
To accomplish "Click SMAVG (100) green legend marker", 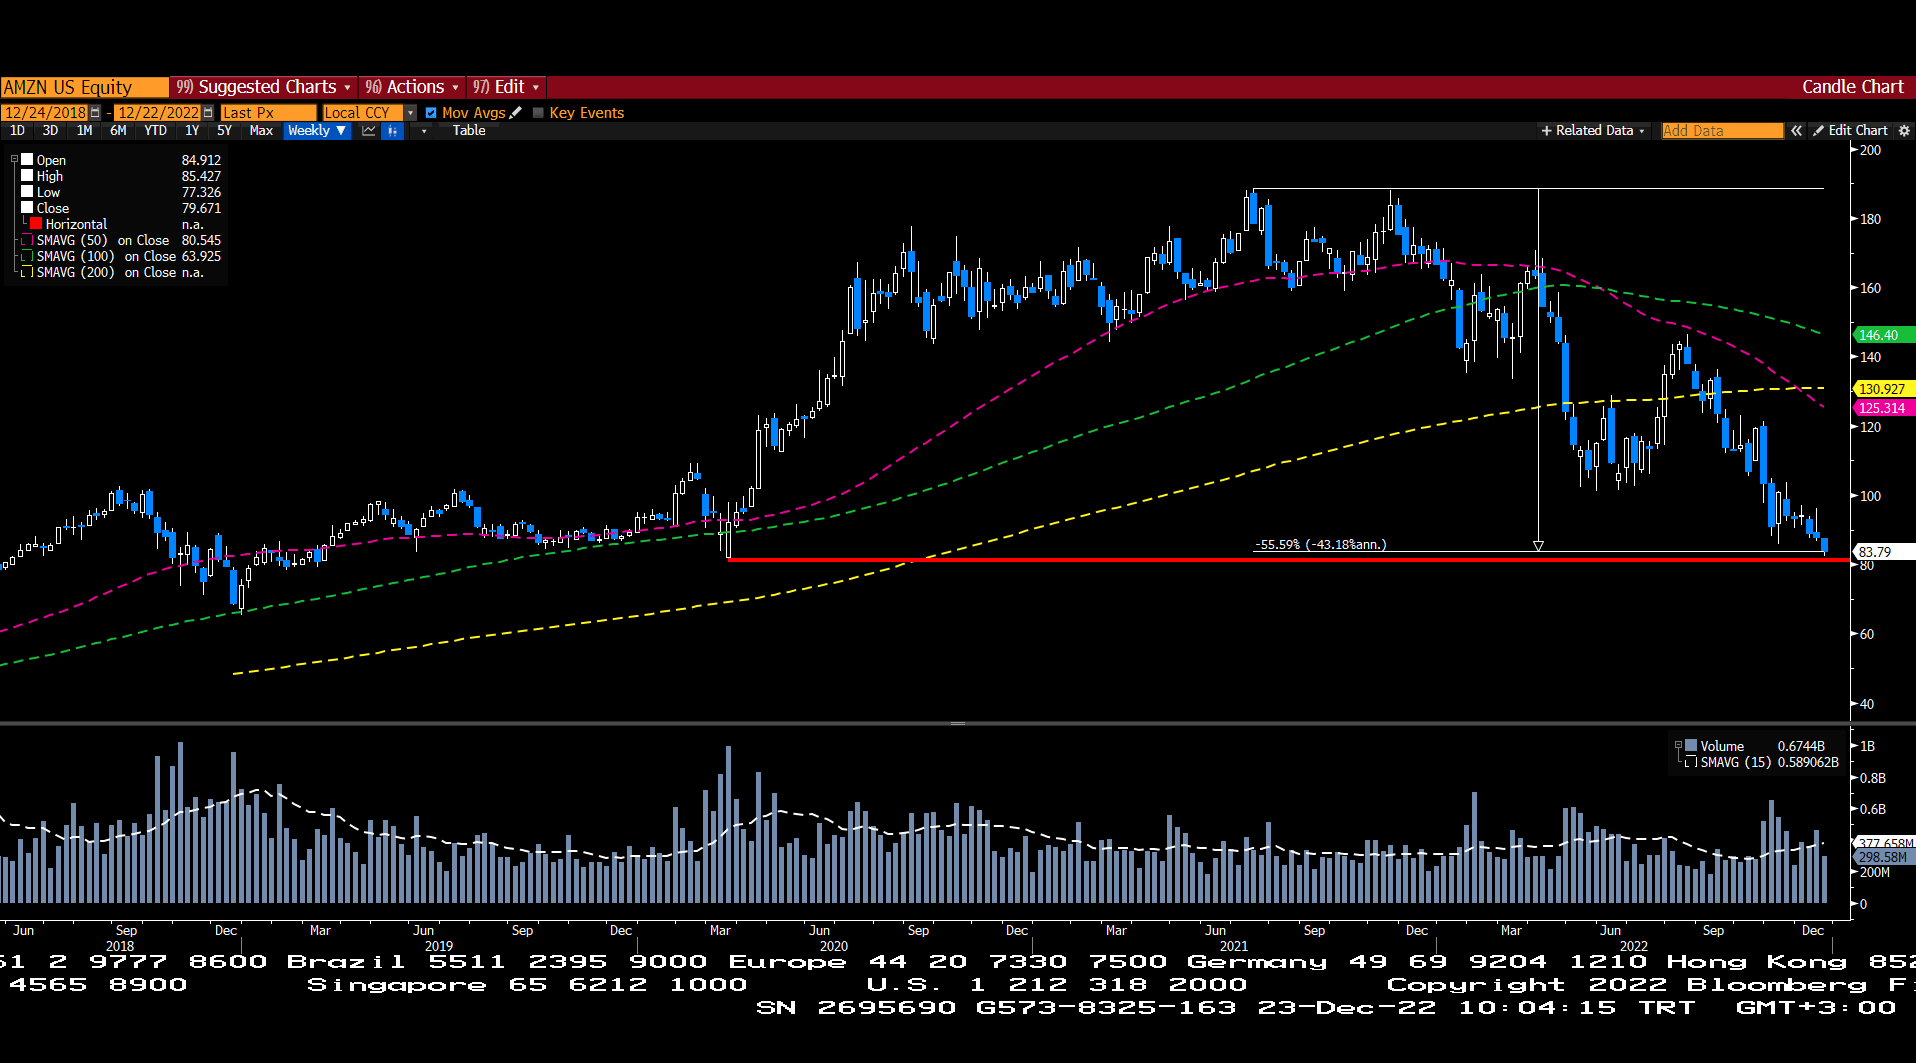I will pos(28,256).
